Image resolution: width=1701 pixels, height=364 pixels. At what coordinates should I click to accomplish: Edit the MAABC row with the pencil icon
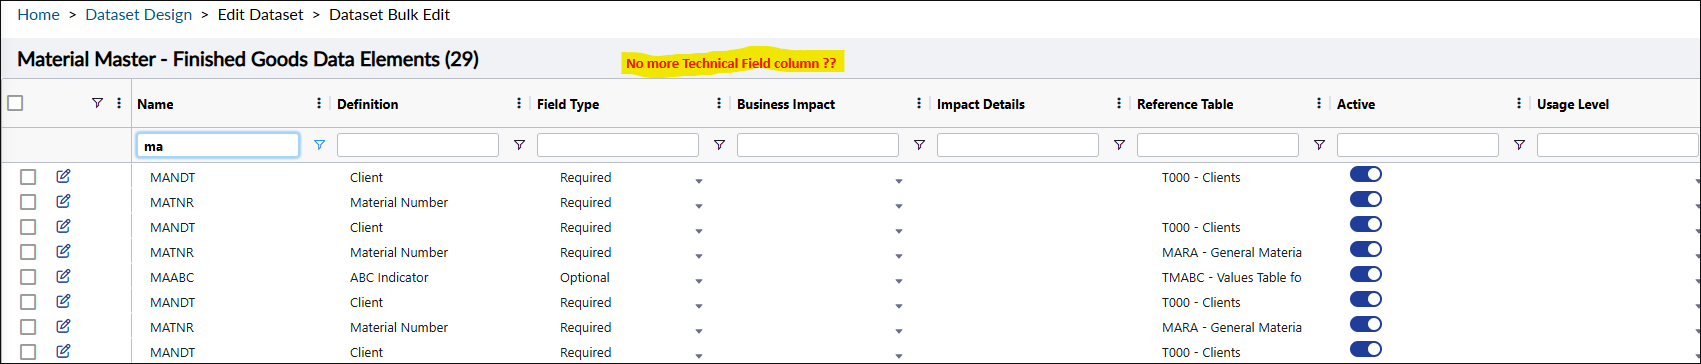63,276
